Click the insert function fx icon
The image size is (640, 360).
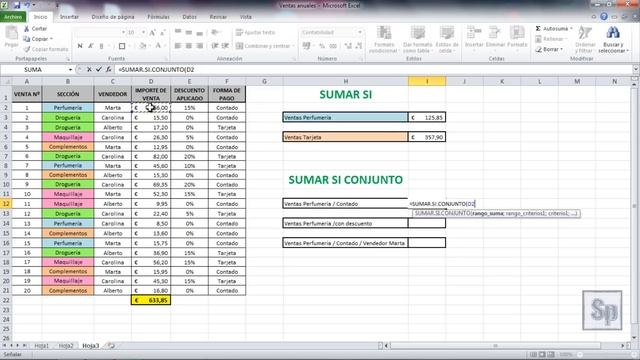point(109,70)
